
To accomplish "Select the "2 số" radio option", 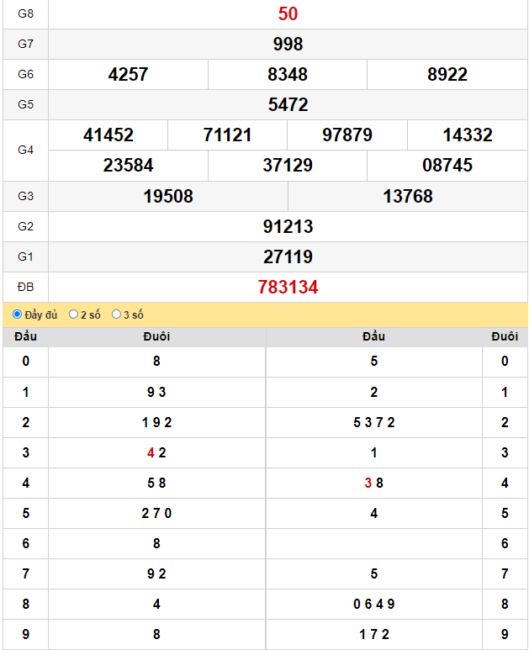I will 73,314.
